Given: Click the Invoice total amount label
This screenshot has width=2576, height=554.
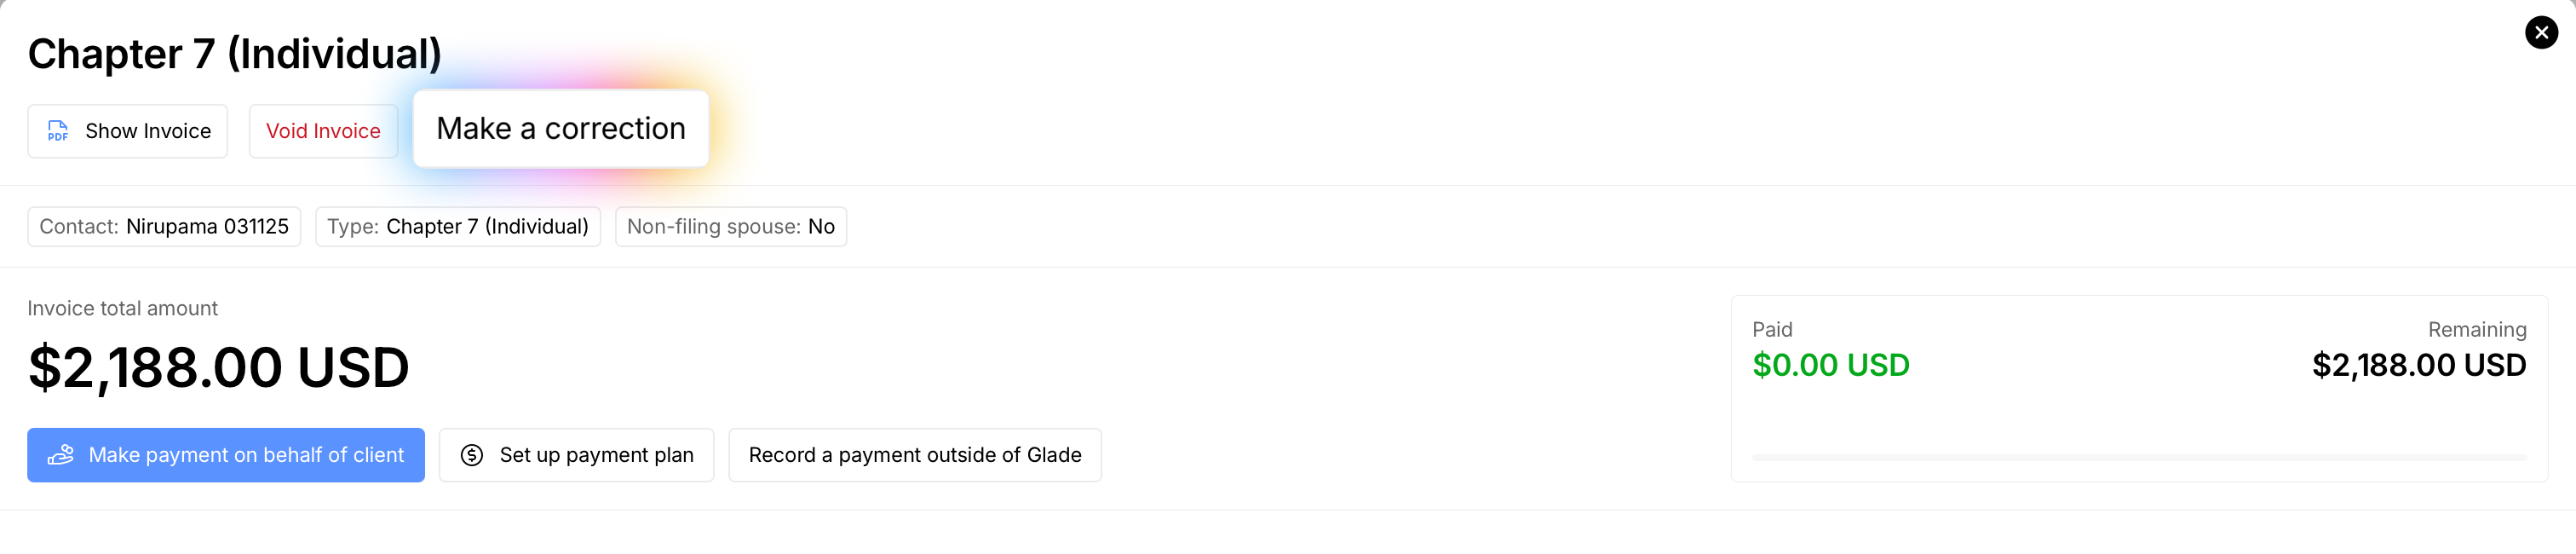Looking at the screenshot, I should coord(122,308).
